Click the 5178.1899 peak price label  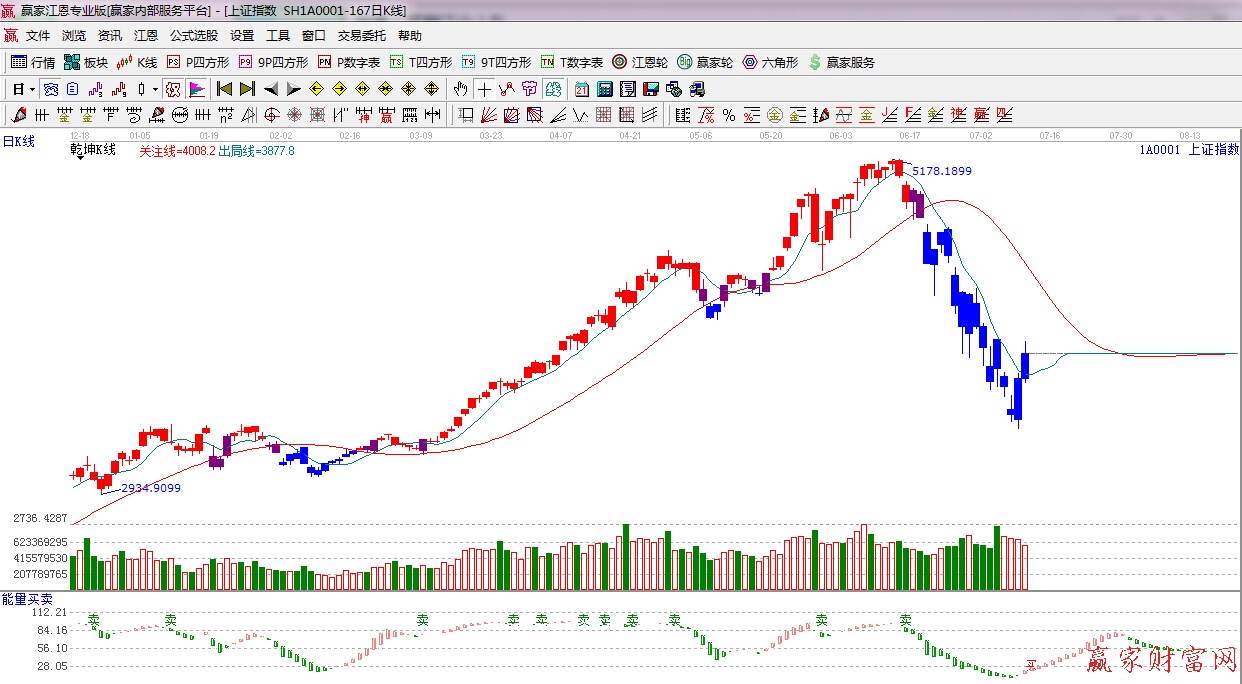tap(941, 171)
